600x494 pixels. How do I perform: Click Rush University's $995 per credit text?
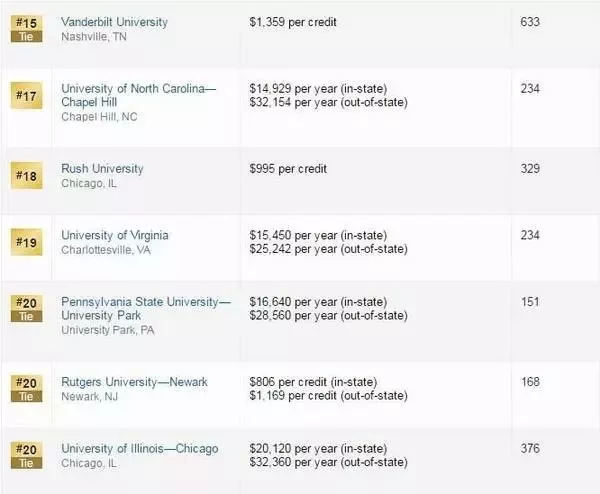(x=288, y=169)
